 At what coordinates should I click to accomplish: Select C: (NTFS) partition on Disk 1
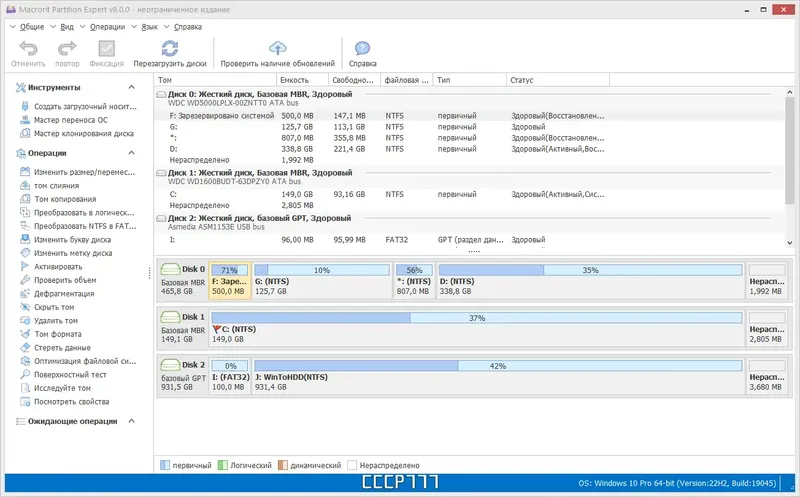pos(477,328)
